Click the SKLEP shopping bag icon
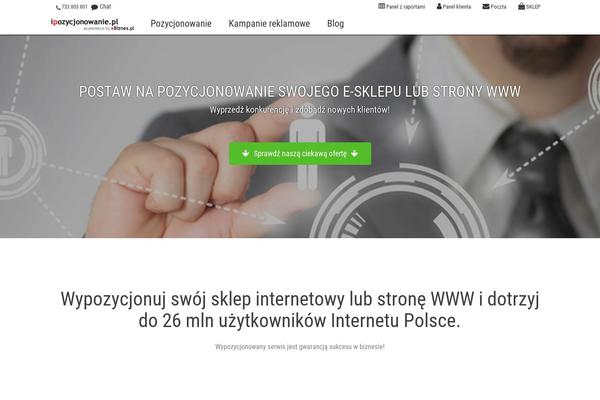The width and height of the screenshot is (600, 400). coord(522,6)
